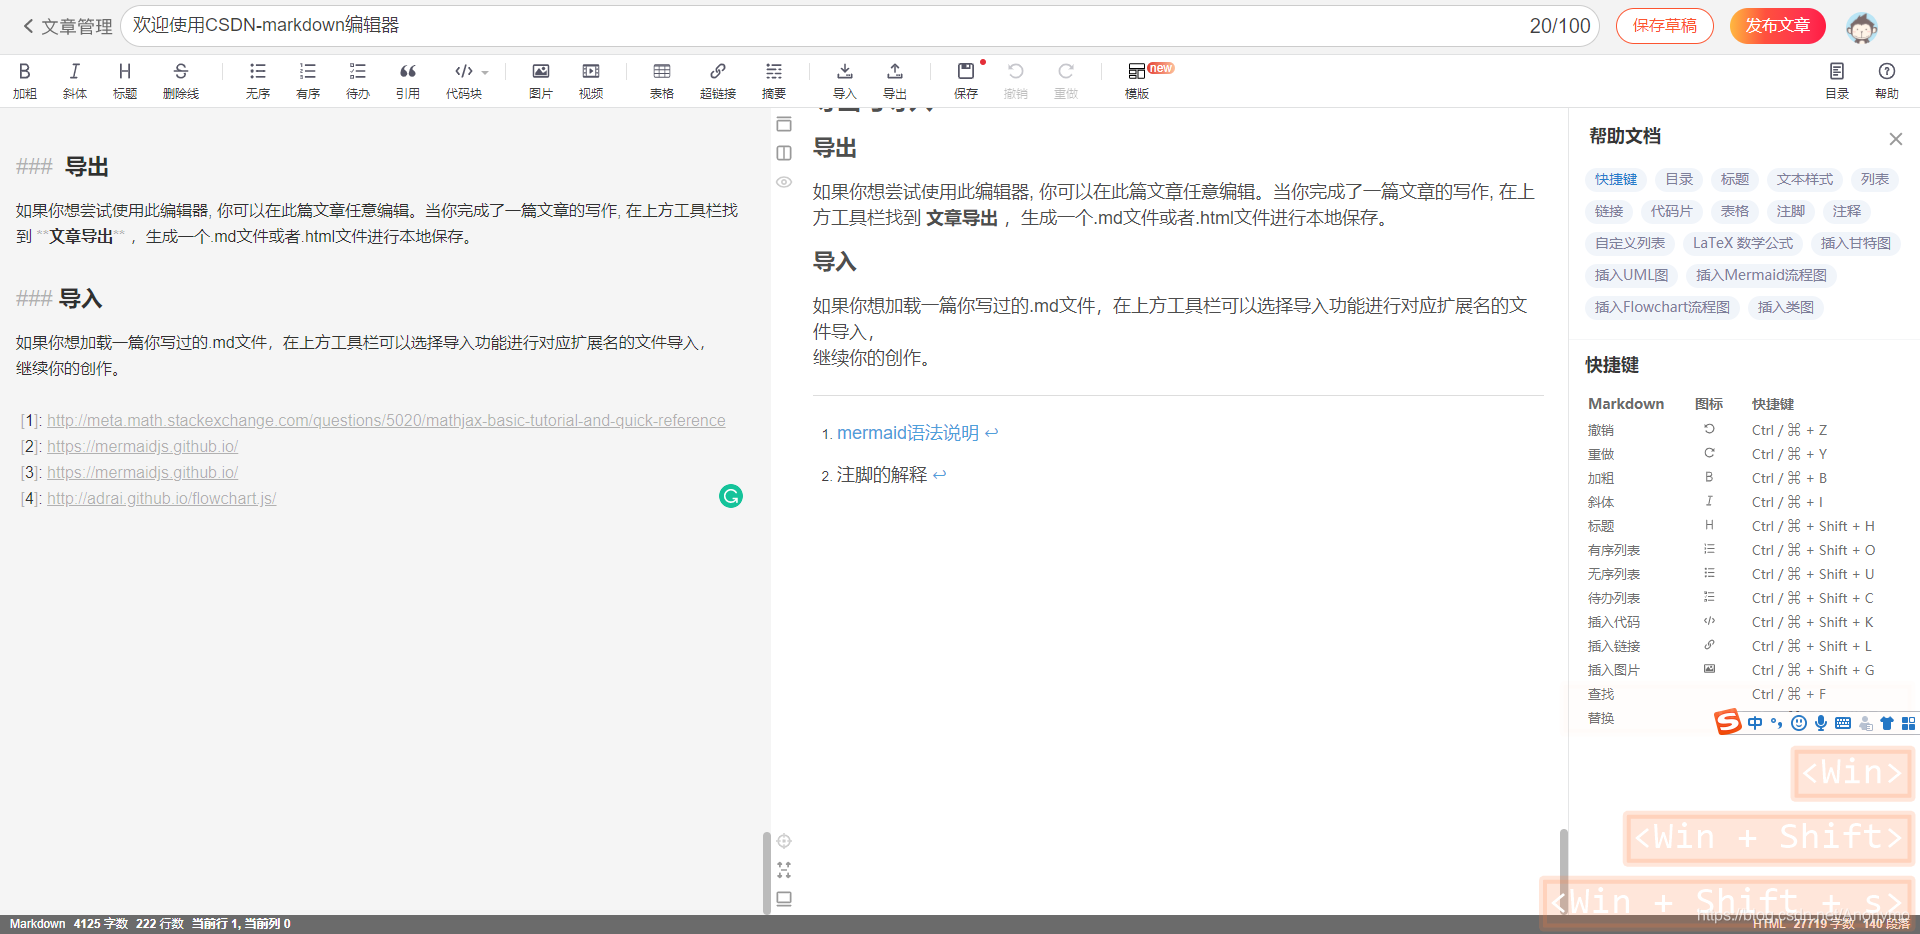Toggle preview visibility eye icon
Screen dimensions: 1920x934
[x=784, y=182]
